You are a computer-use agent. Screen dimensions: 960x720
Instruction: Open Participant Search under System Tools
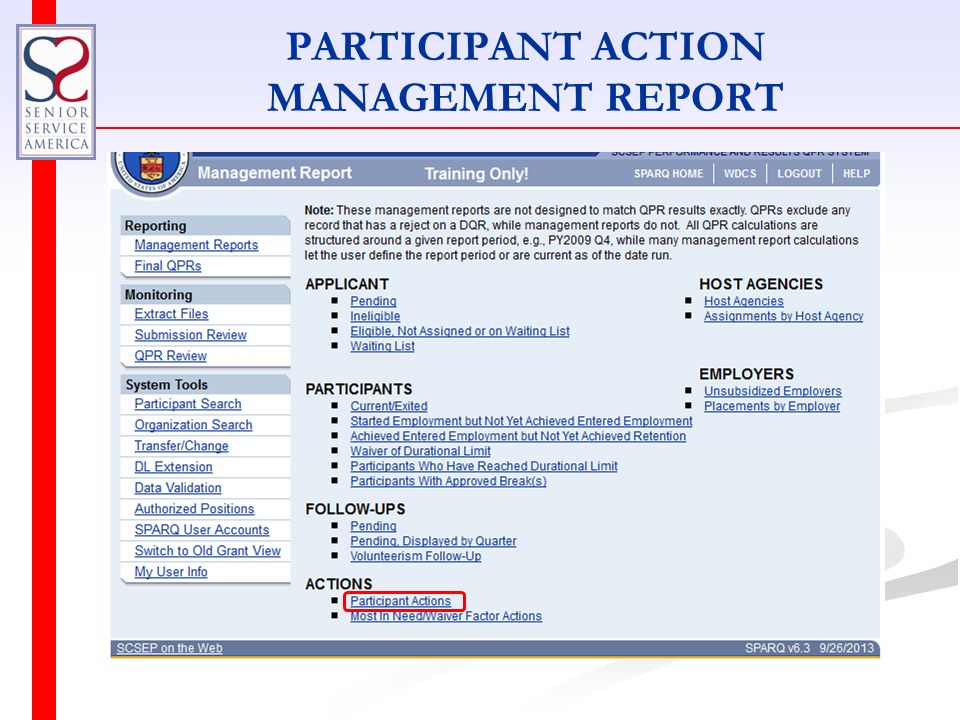[187, 404]
